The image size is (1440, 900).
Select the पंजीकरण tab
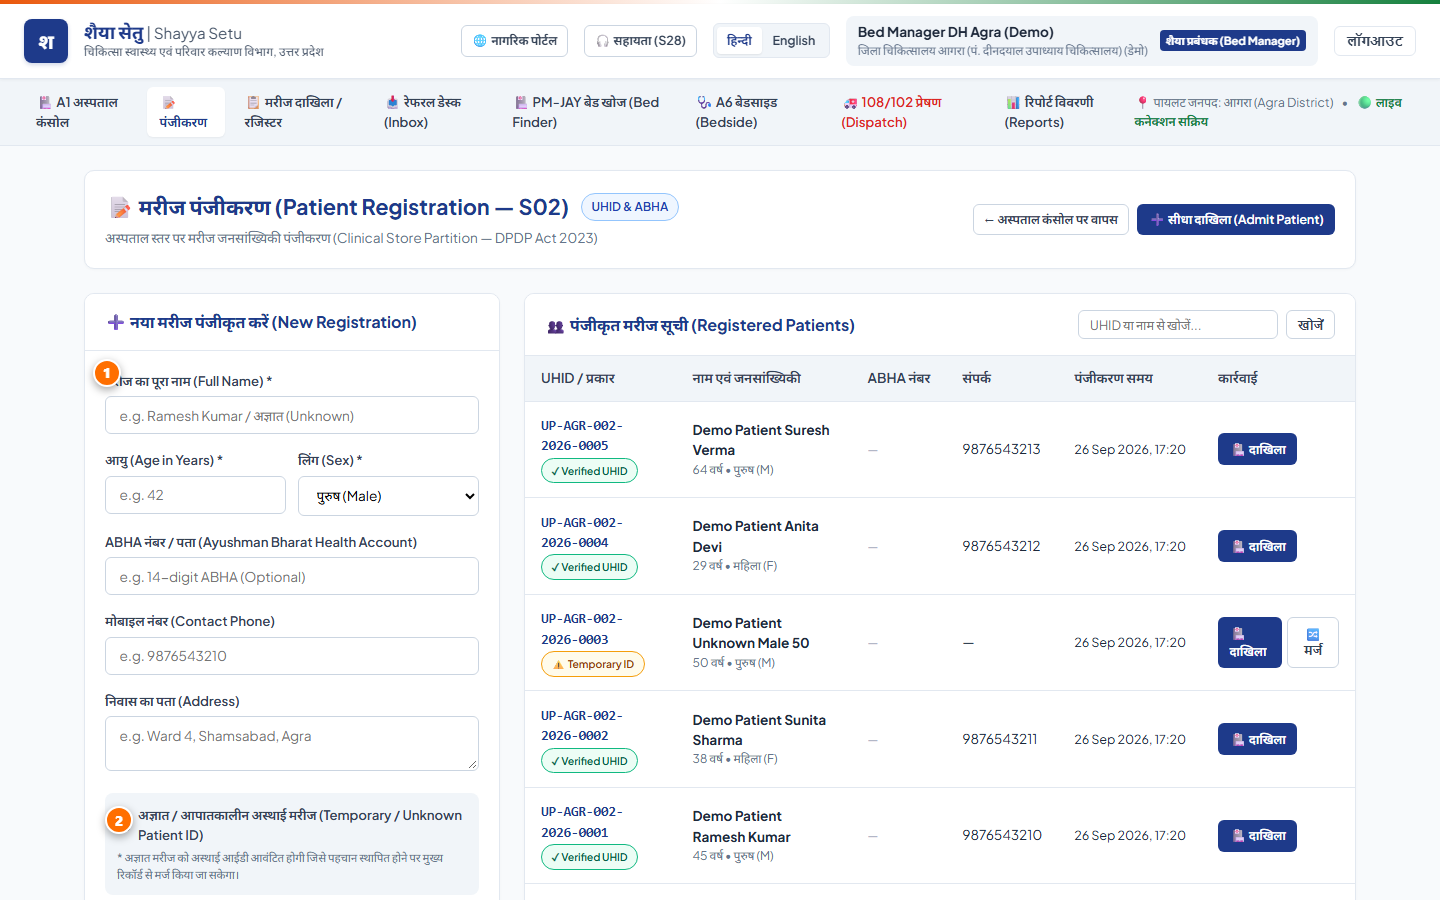[185, 112]
